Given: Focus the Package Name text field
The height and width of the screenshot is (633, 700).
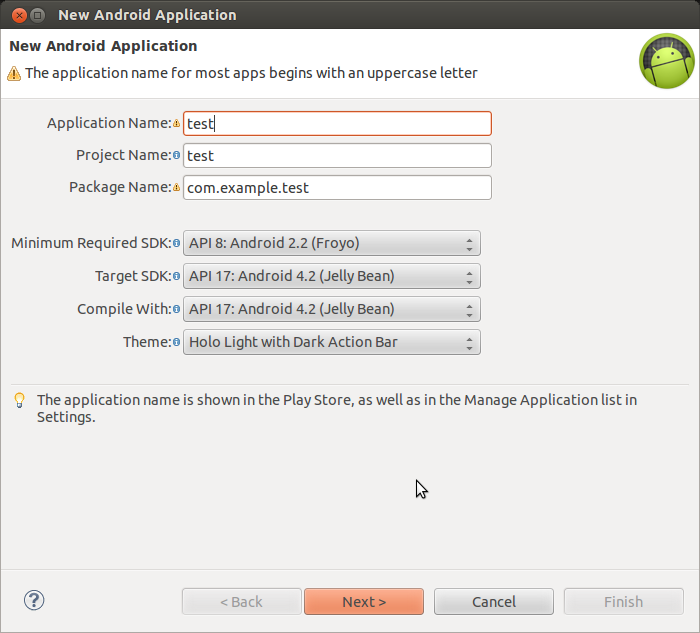Looking at the screenshot, I should (x=338, y=188).
